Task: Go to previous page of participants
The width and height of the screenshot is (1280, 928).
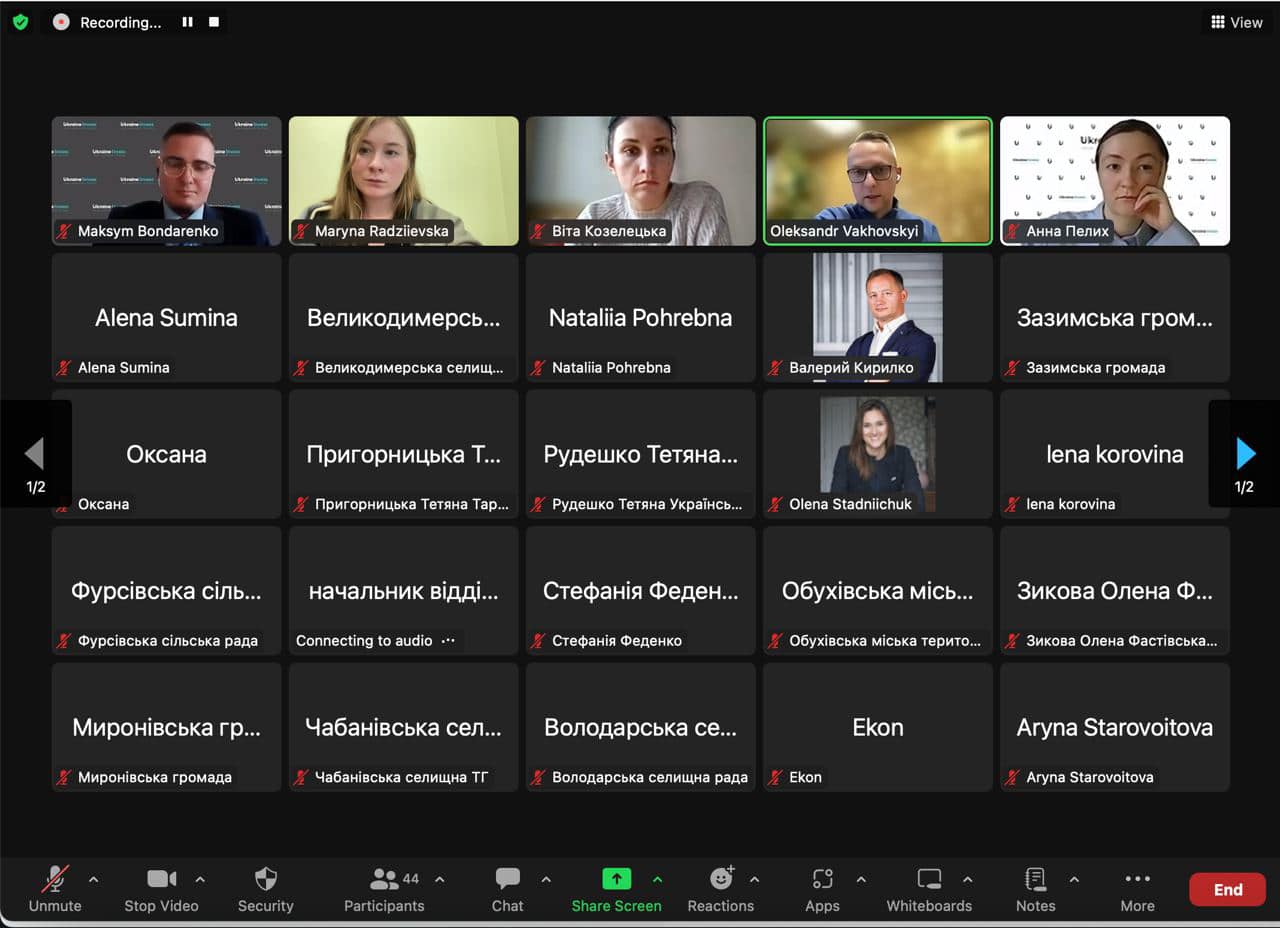Action: coord(35,455)
